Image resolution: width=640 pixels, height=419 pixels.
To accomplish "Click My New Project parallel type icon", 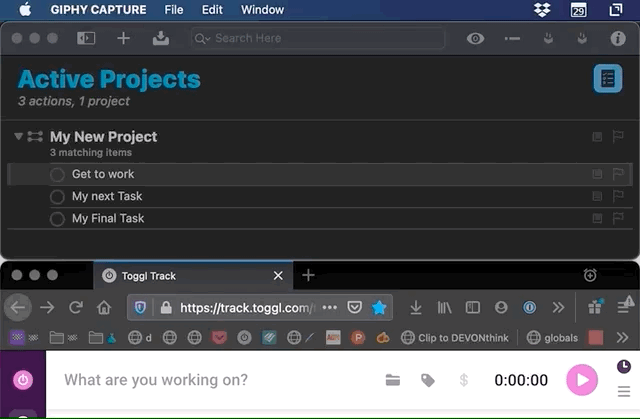I will (35, 136).
